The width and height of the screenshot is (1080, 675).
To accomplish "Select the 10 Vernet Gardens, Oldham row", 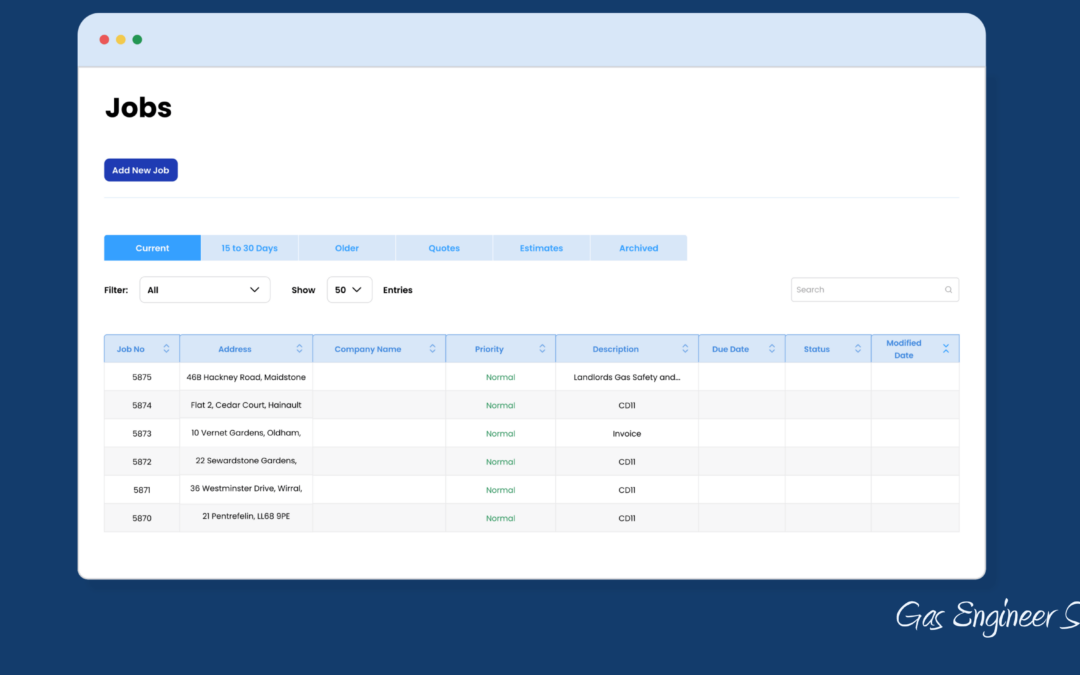I will [246, 433].
